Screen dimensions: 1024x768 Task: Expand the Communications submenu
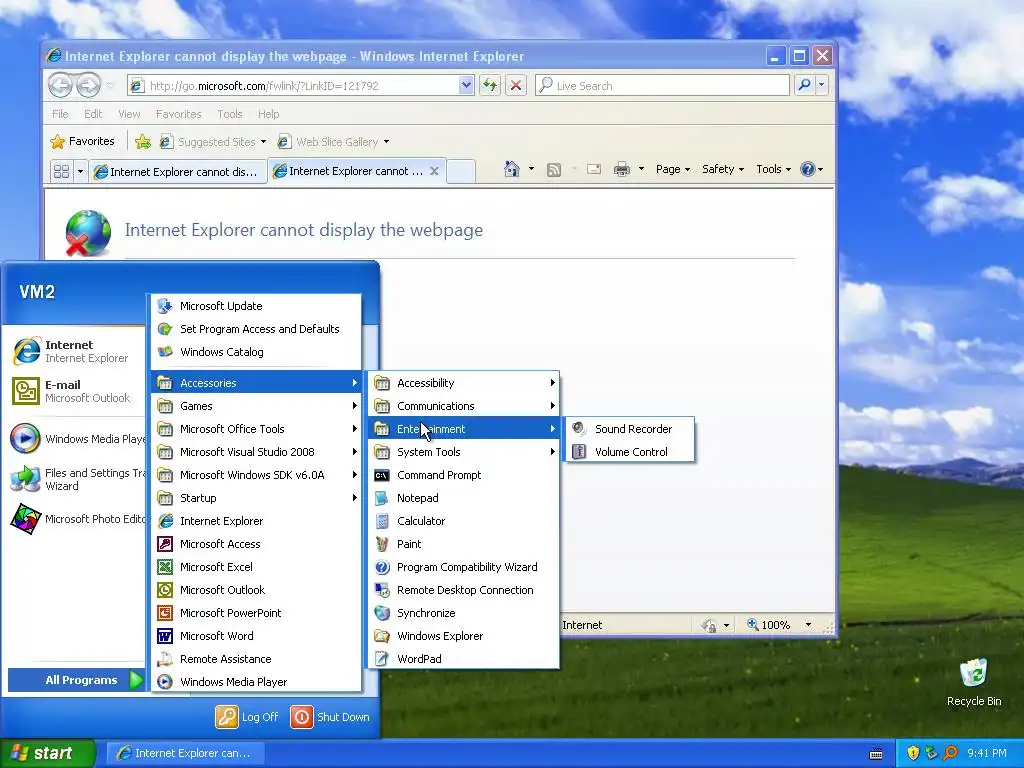coord(464,406)
